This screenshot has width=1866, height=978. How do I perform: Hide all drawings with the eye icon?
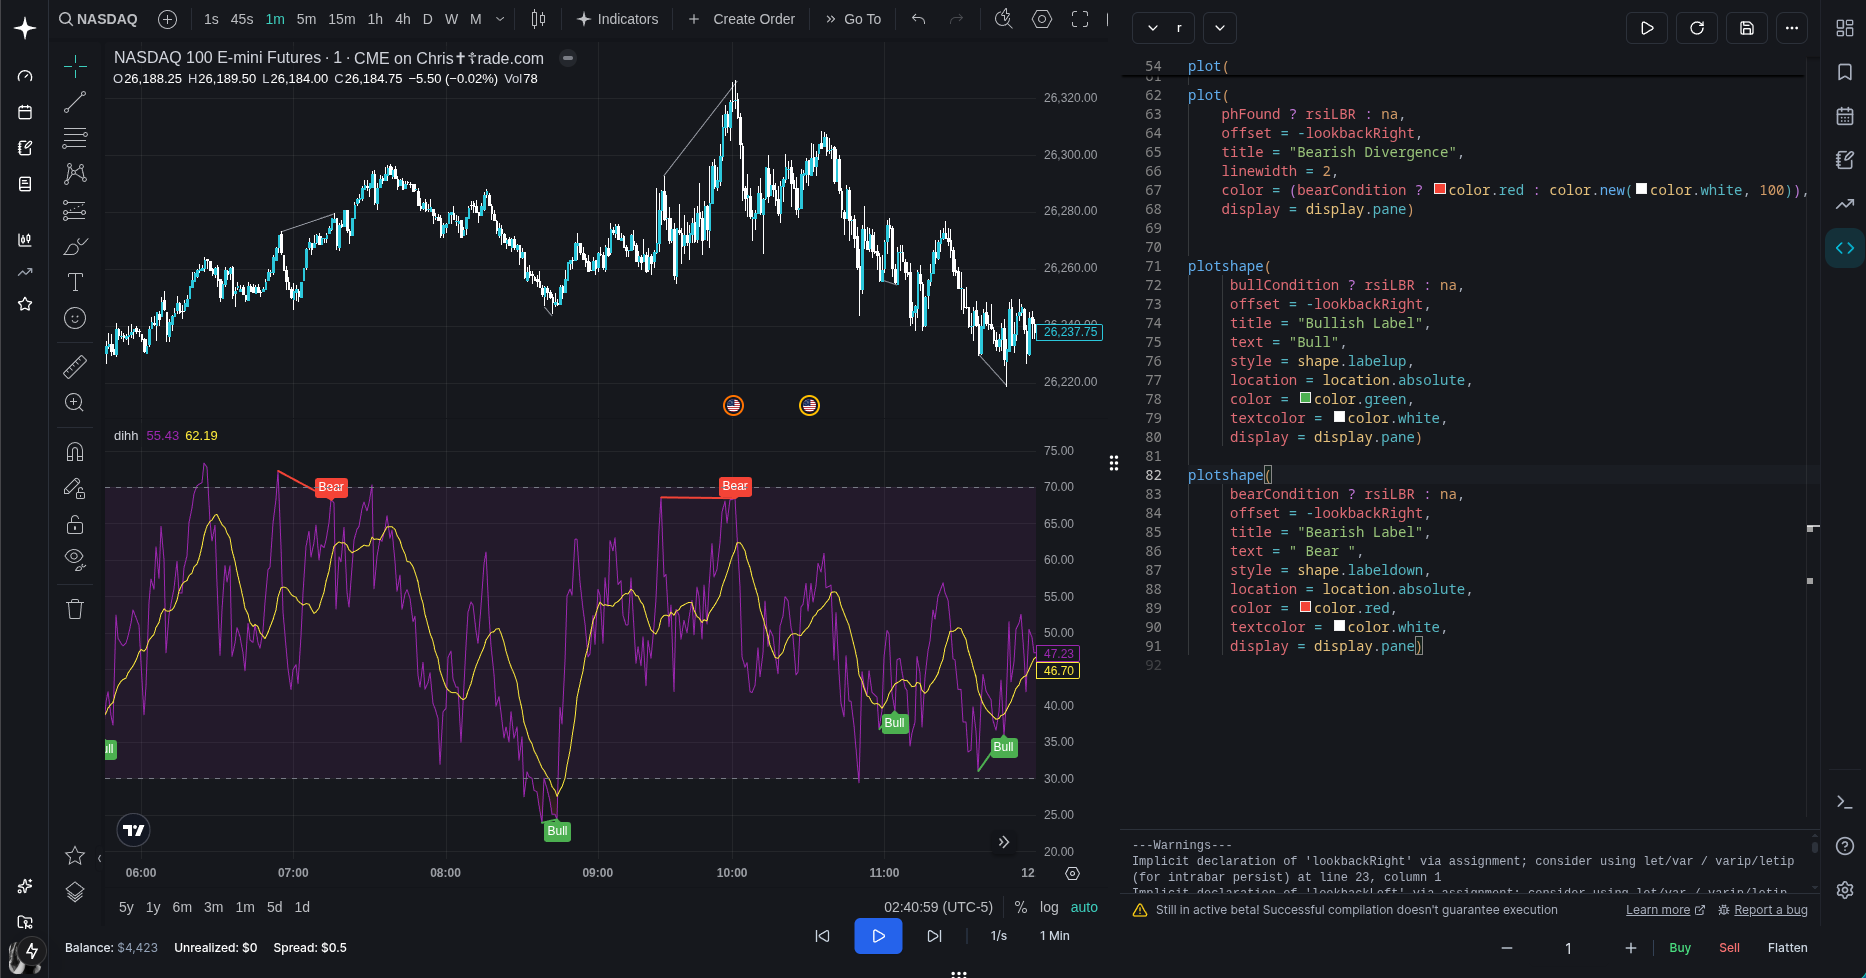click(75, 558)
